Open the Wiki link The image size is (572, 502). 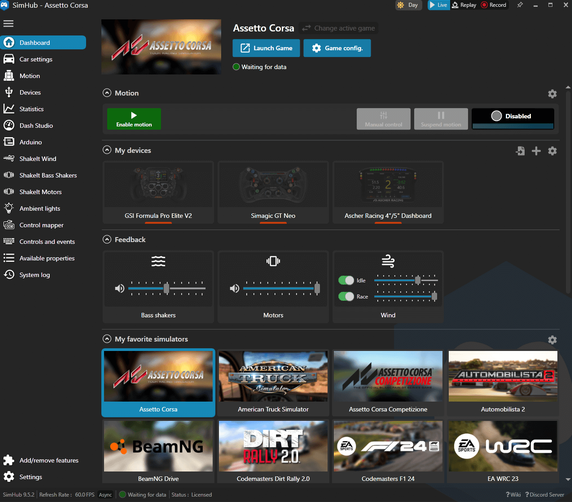pyautogui.click(x=513, y=495)
